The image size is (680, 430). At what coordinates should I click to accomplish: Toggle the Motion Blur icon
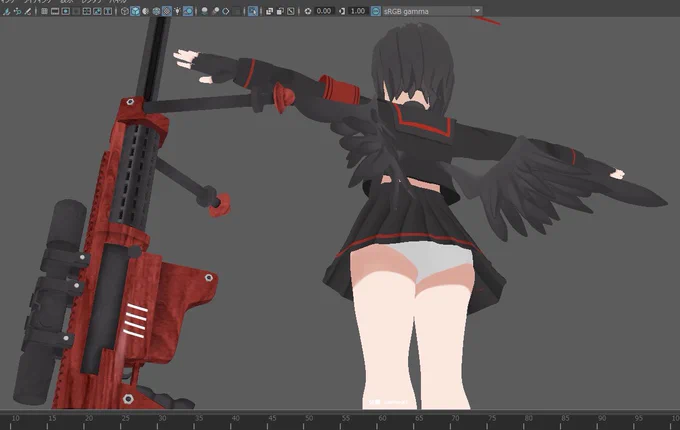215,11
